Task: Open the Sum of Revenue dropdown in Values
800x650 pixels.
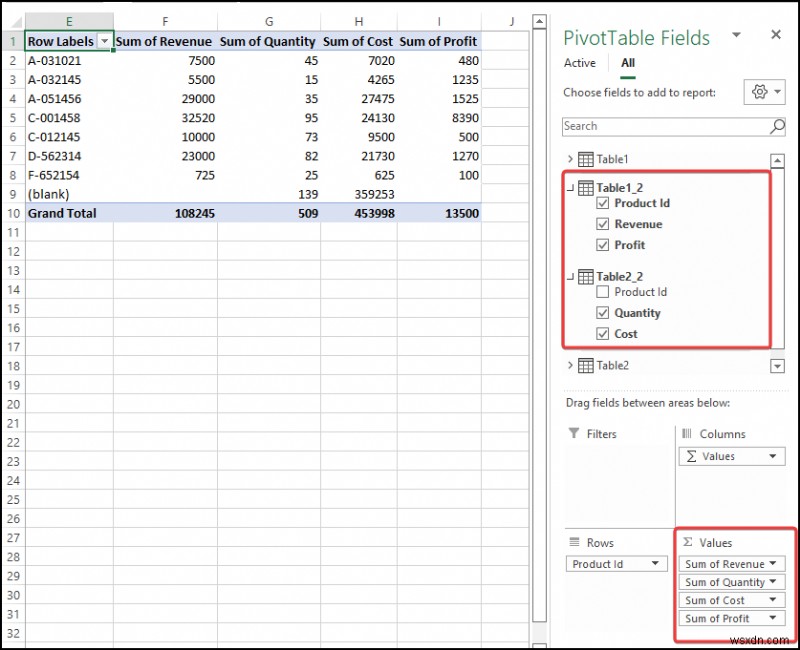Action: coord(771,563)
